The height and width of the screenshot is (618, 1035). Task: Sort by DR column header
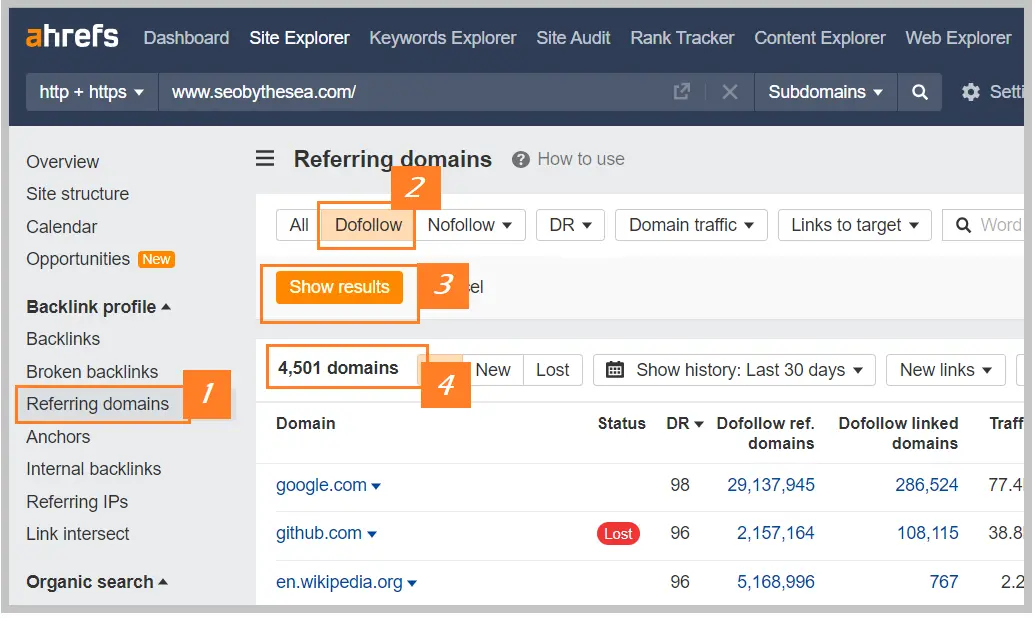pos(684,423)
